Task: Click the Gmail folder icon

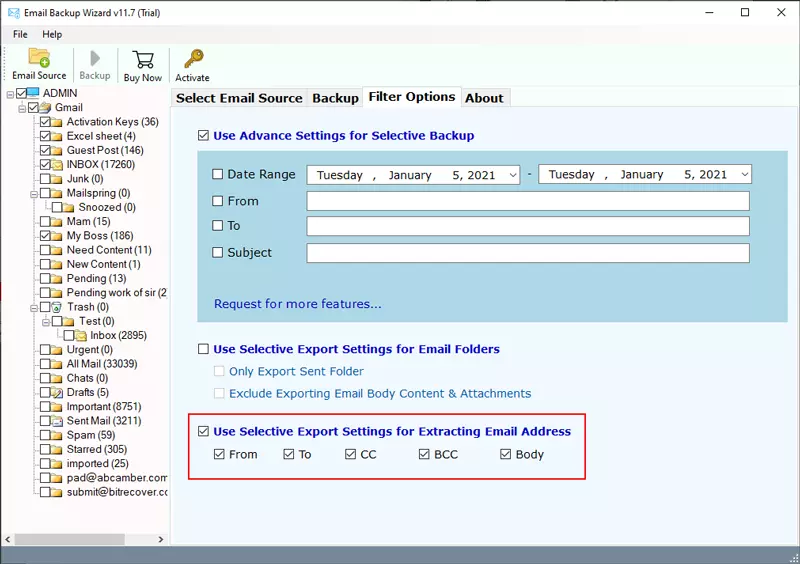Action: point(45,107)
